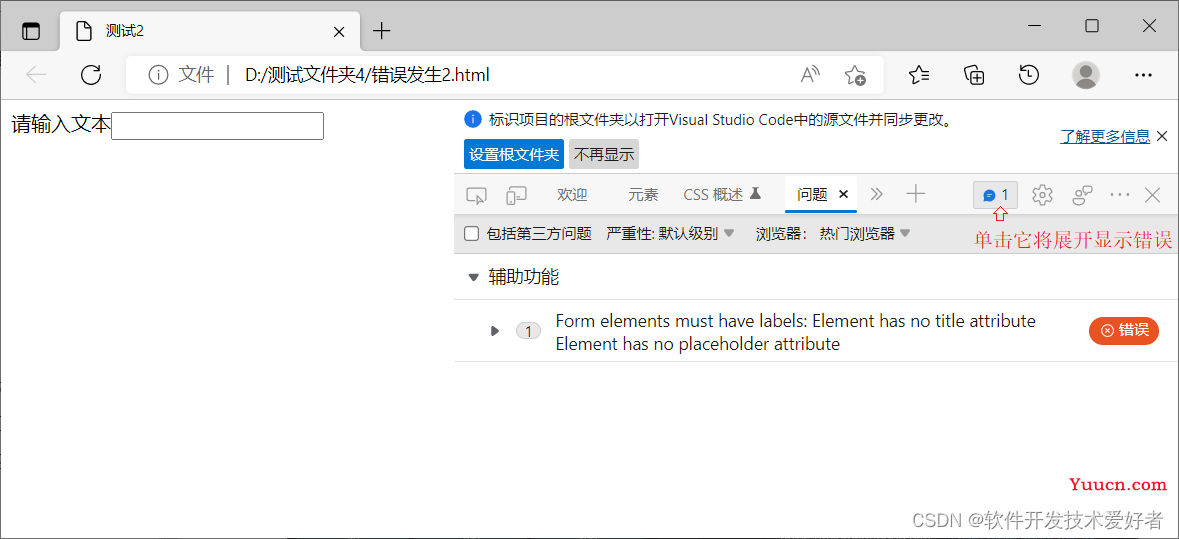The height and width of the screenshot is (539, 1179).
Task: Open customize DevTools ellipsis menu
Action: [1120, 195]
